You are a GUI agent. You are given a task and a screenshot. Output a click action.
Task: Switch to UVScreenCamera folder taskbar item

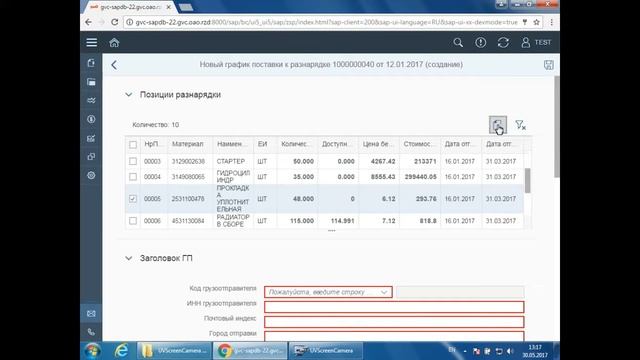[x=174, y=351]
